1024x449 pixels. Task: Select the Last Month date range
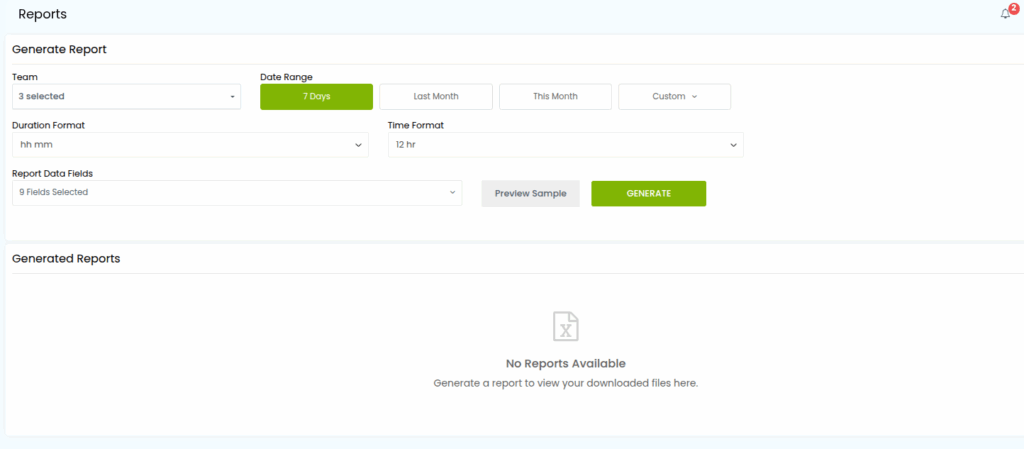pyautogui.click(x=436, y=97)
